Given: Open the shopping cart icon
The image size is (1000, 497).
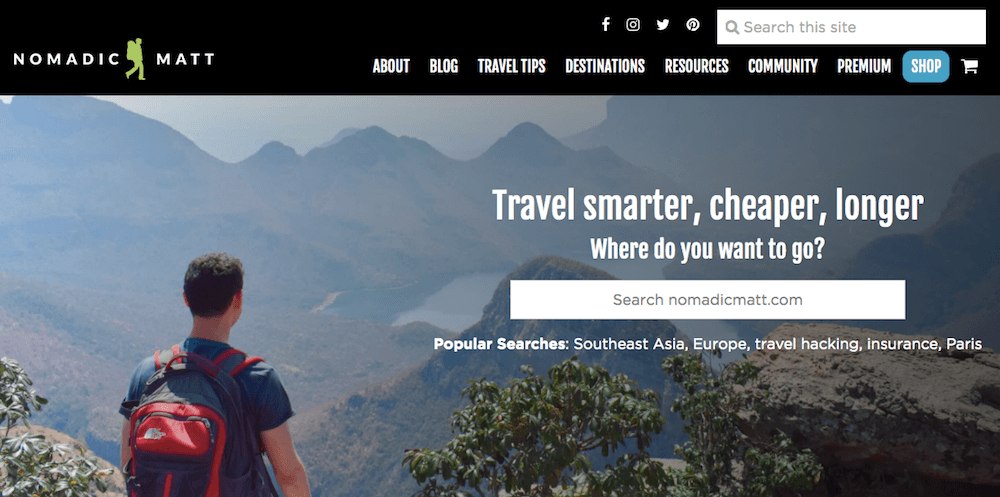Looking at the screenshot, I should 969,66.
